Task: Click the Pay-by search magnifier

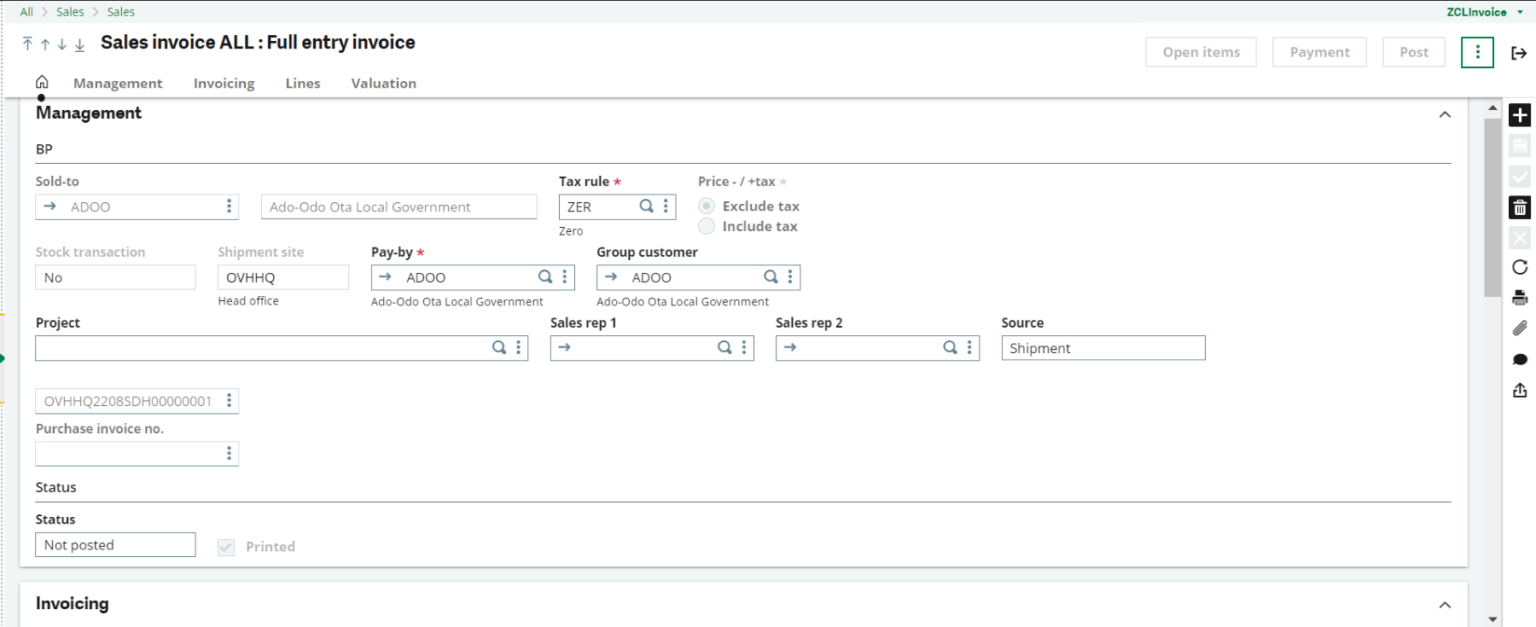Action: [x=545, y=277]
